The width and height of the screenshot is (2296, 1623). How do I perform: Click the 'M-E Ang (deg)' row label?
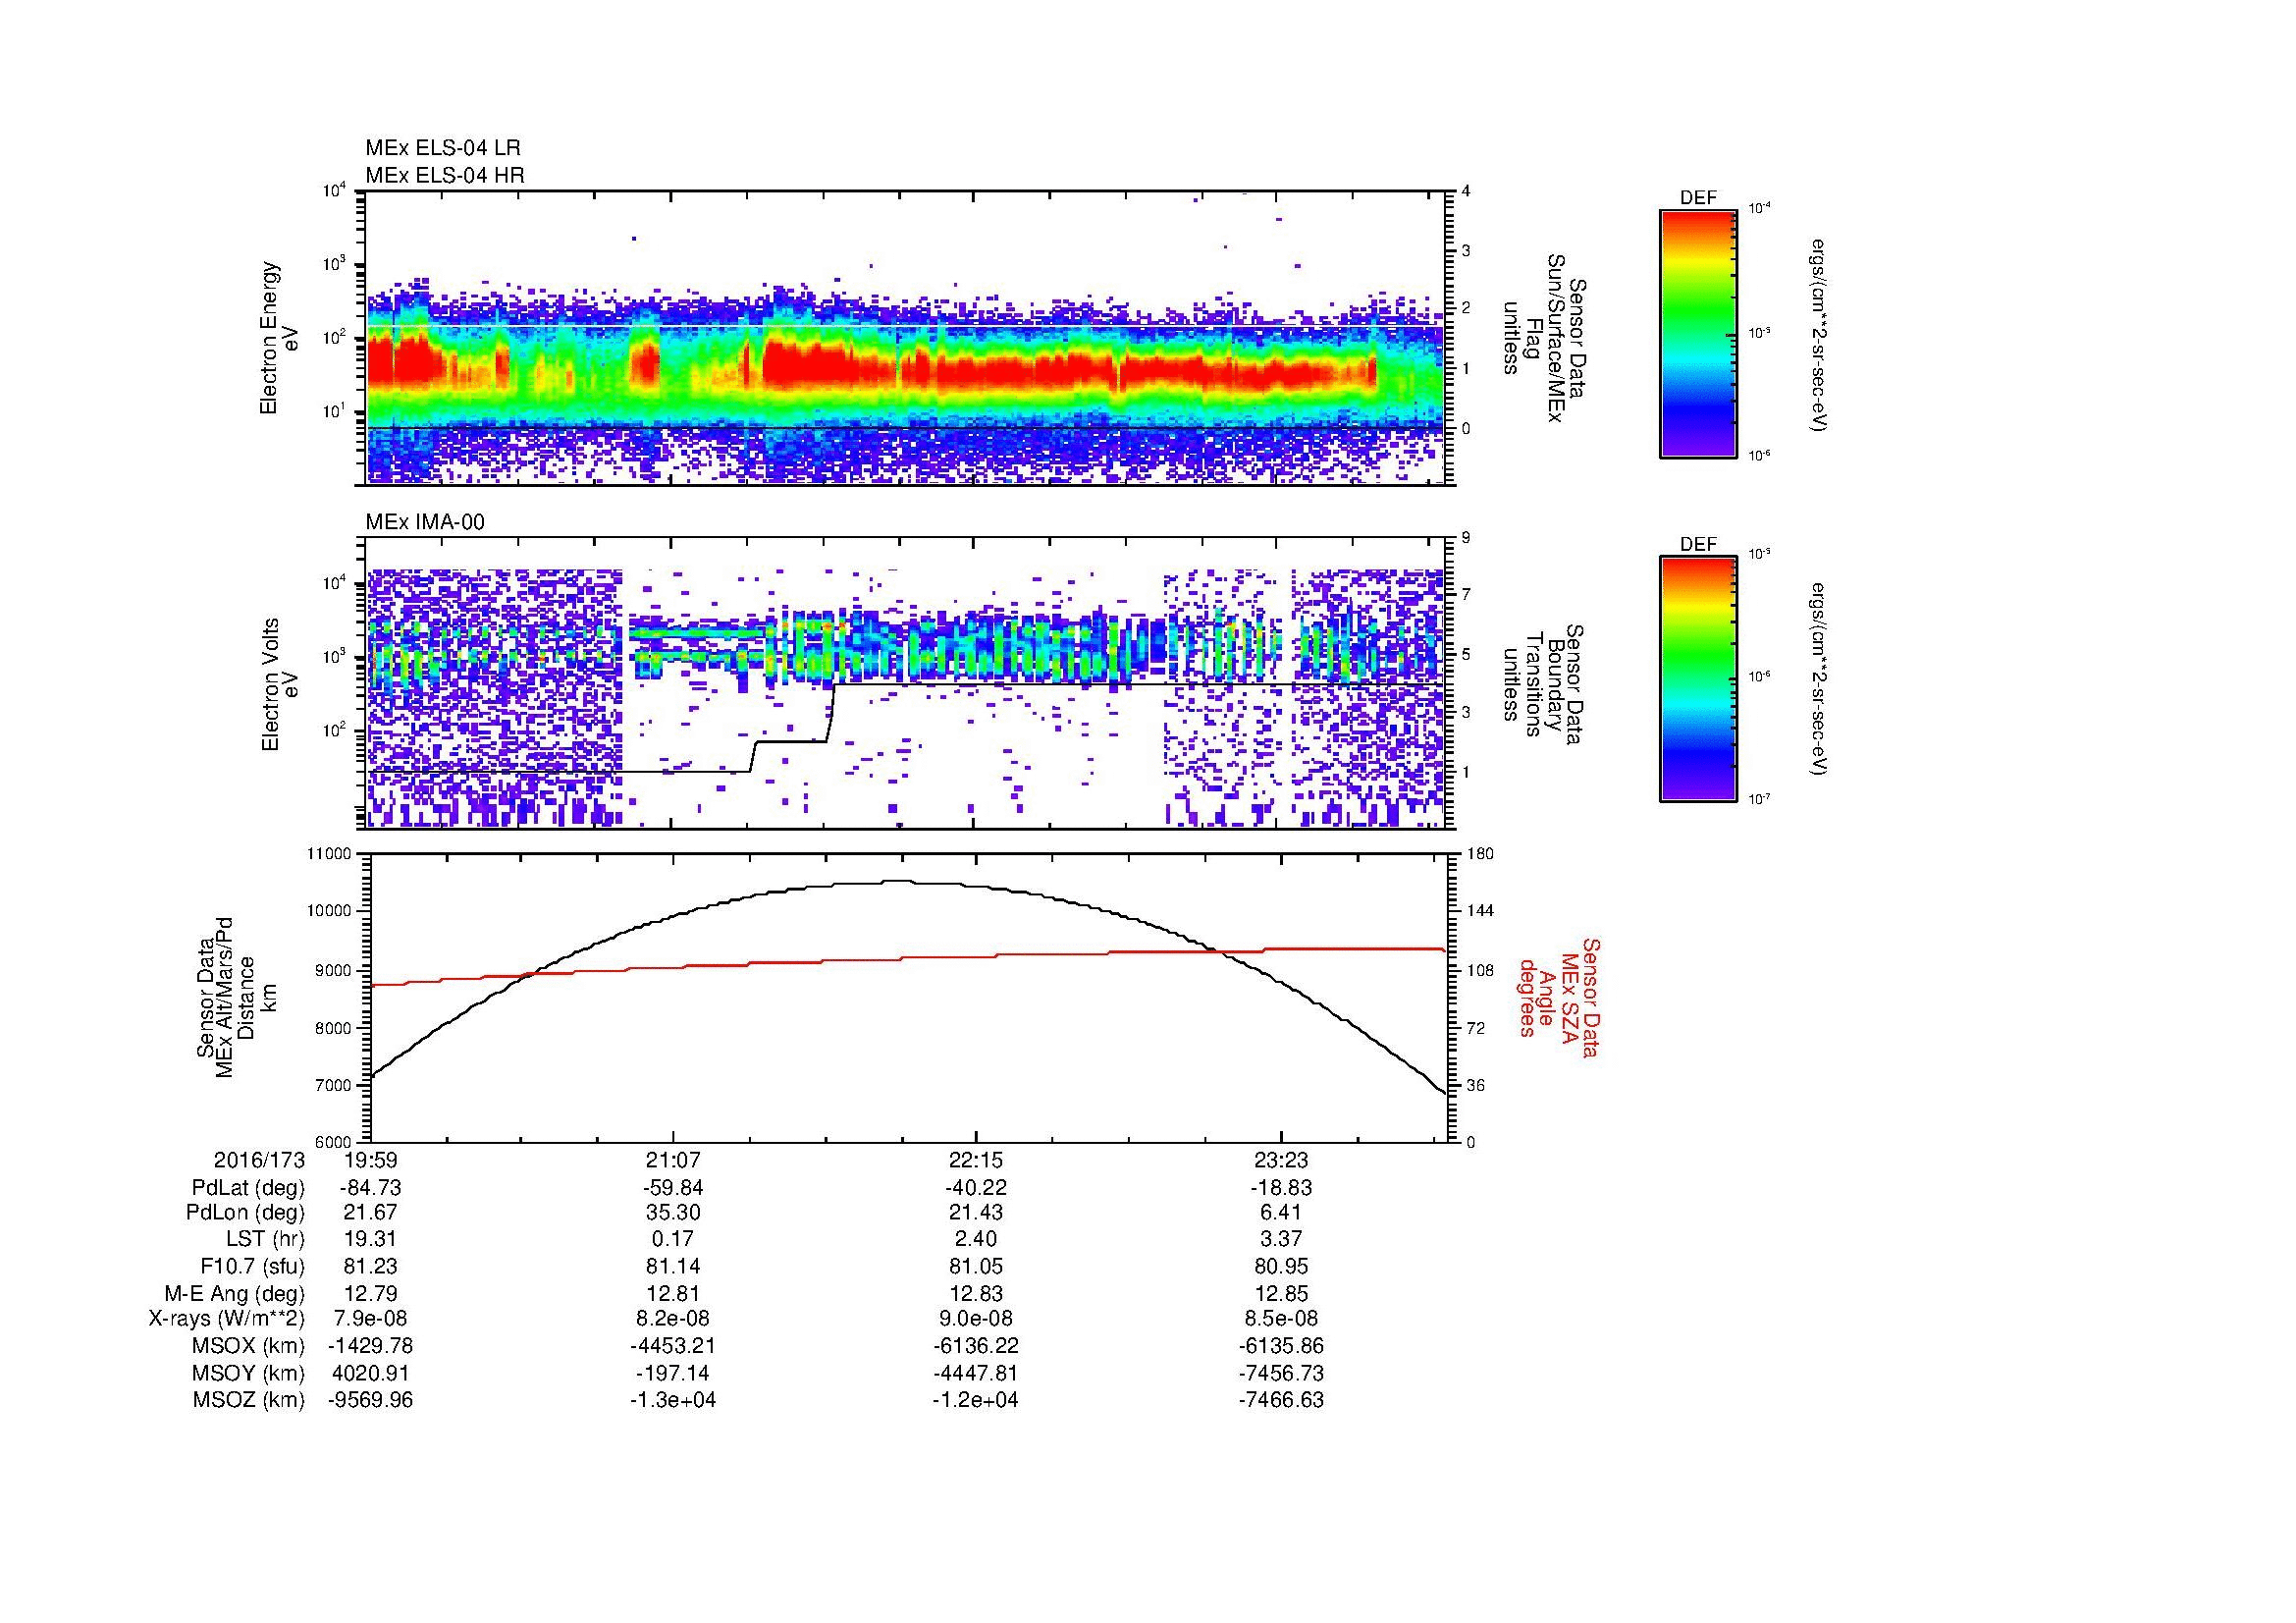point(234,1293)
